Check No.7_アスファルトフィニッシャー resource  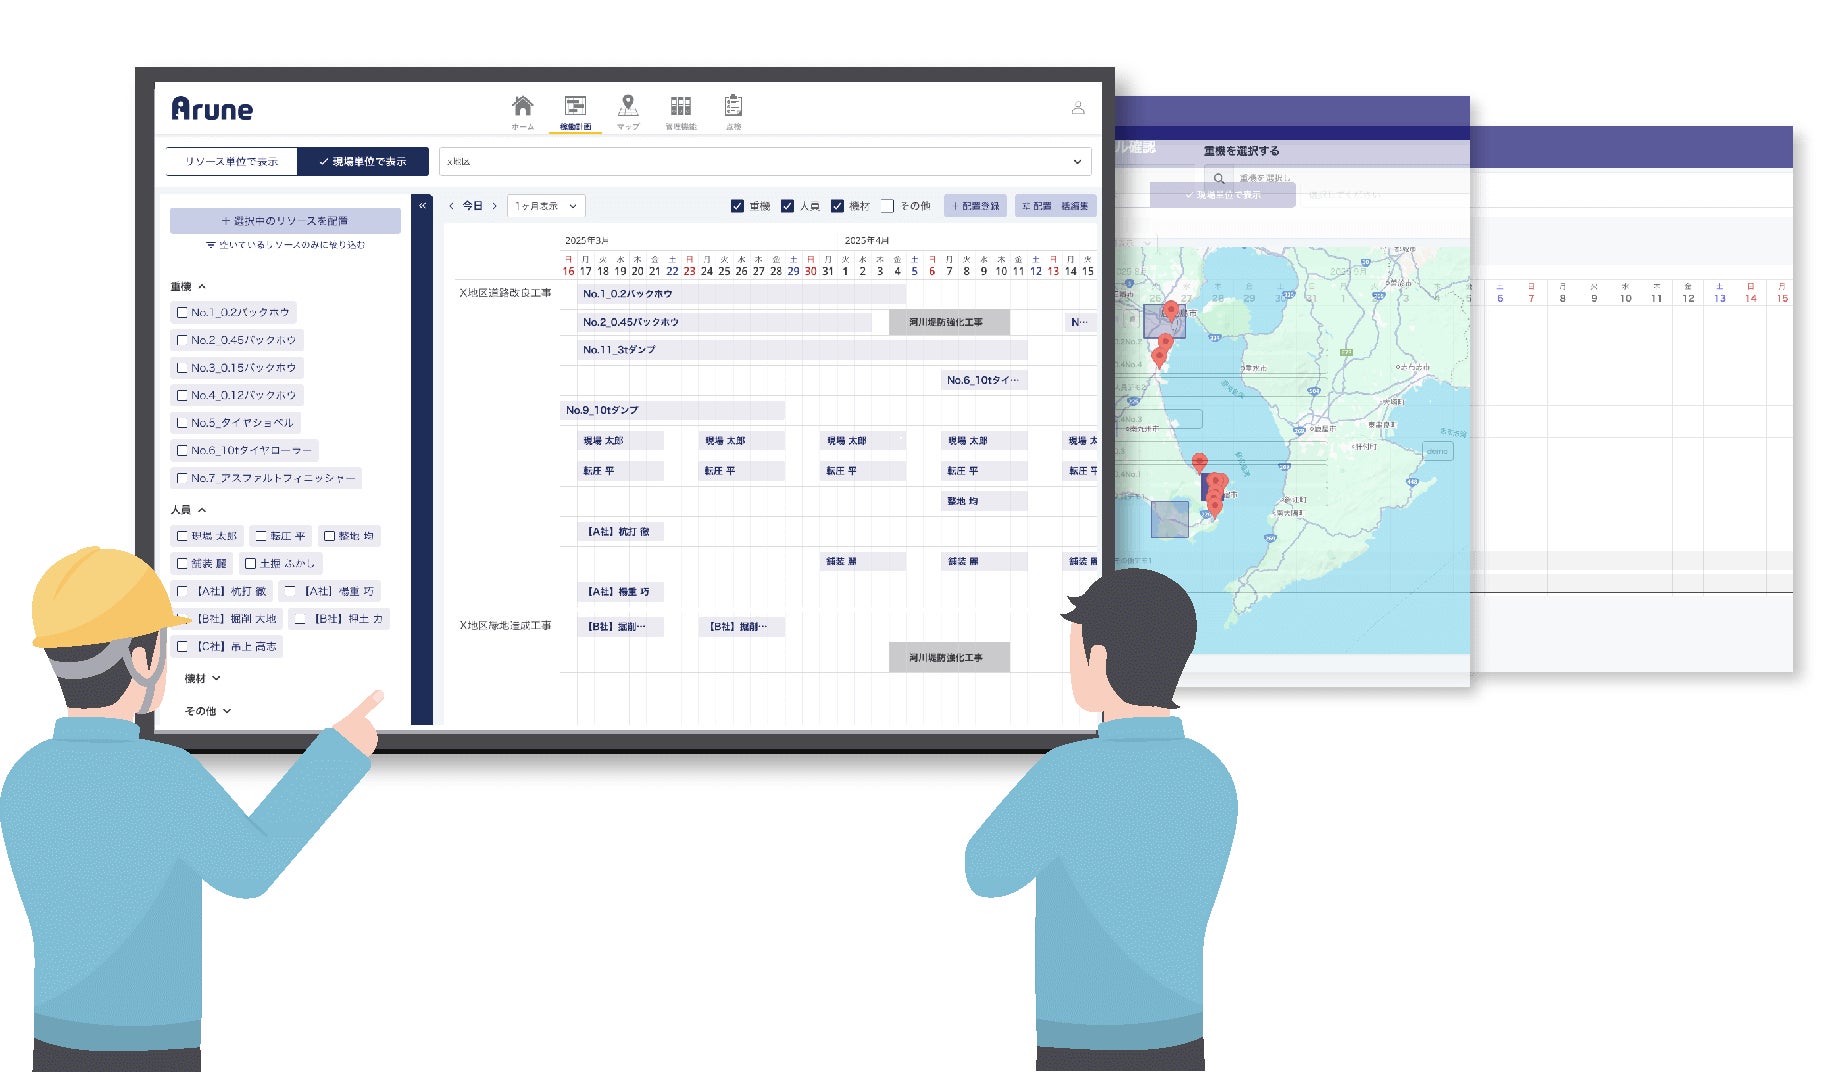pyautogui.click(x=182, y=478)
